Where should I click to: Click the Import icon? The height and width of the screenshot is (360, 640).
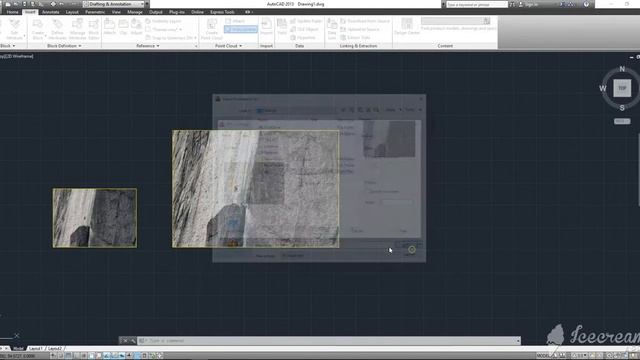tap(266, 27)
